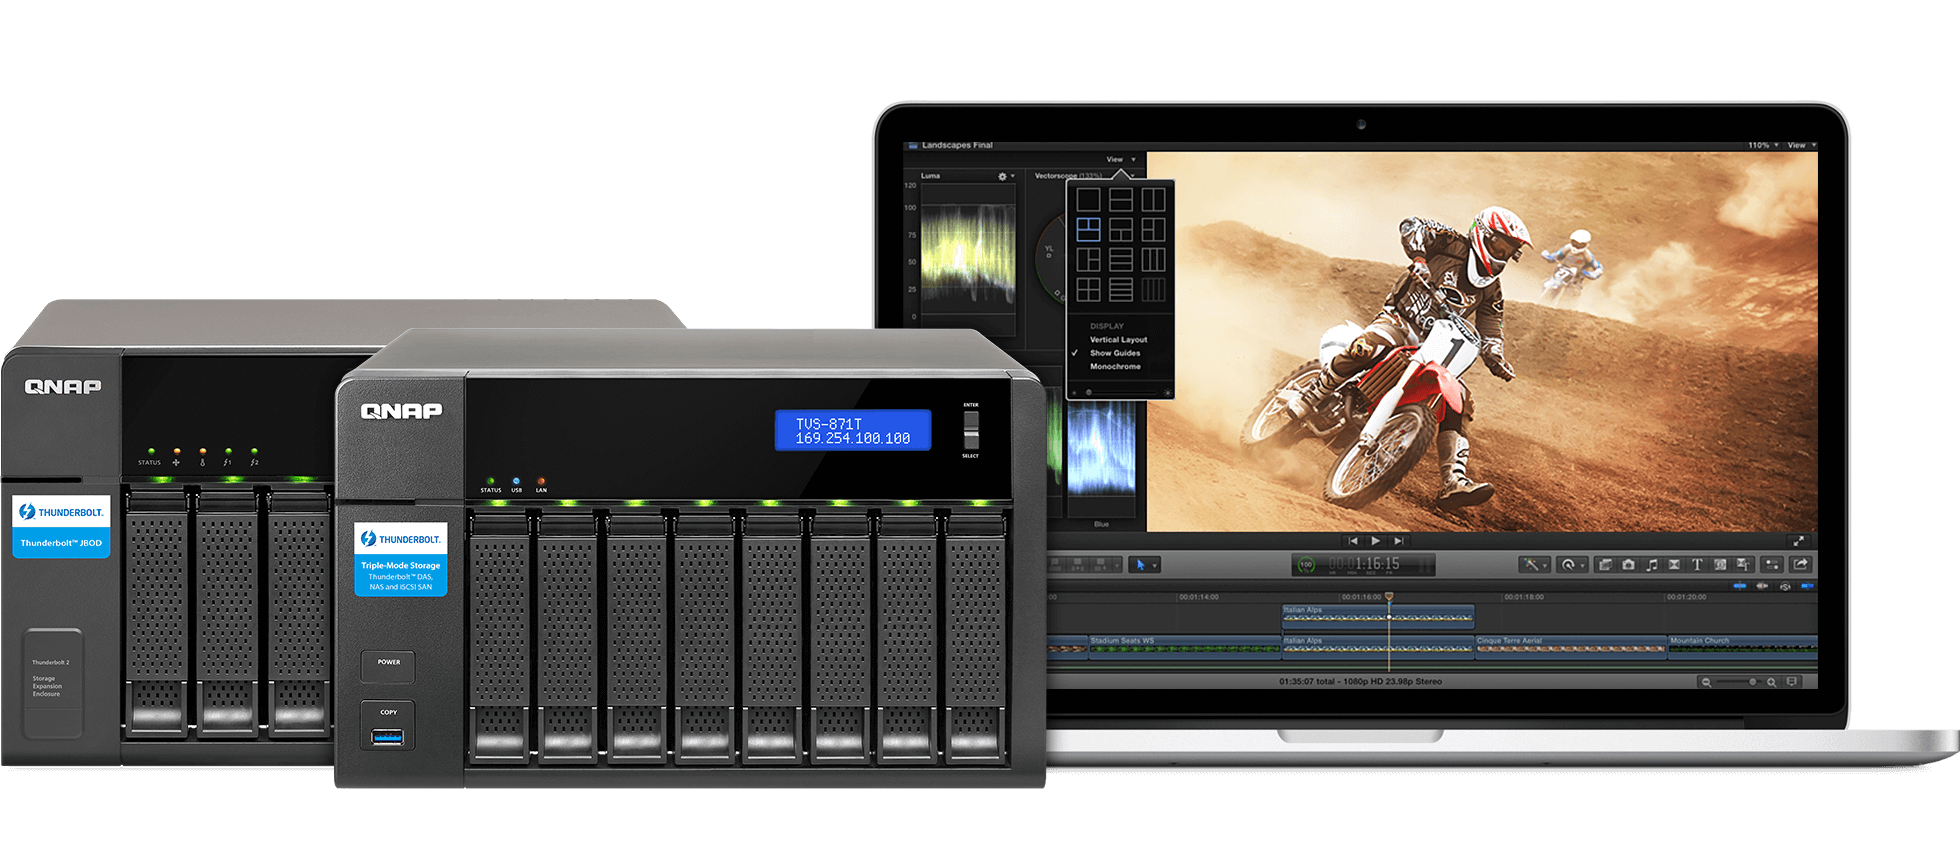The height and width of the screenshot is (853, 1960).
Task: Toggle audio skimming in timeline
Action: tap(1762, 586)
